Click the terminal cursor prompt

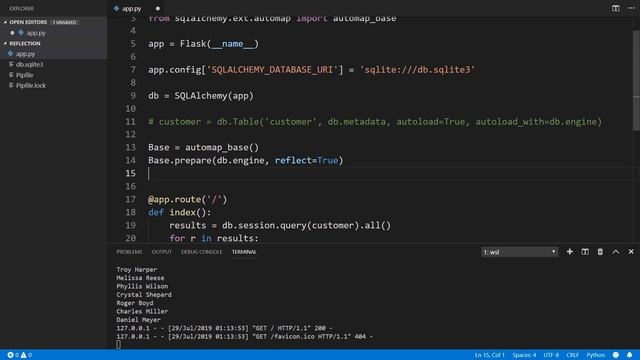click(x=118, y=344)
